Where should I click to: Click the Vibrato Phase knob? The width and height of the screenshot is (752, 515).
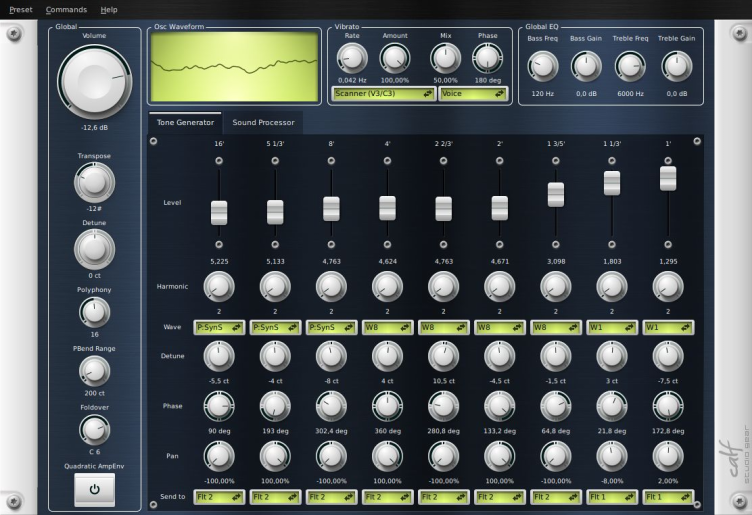click(487, 59)
